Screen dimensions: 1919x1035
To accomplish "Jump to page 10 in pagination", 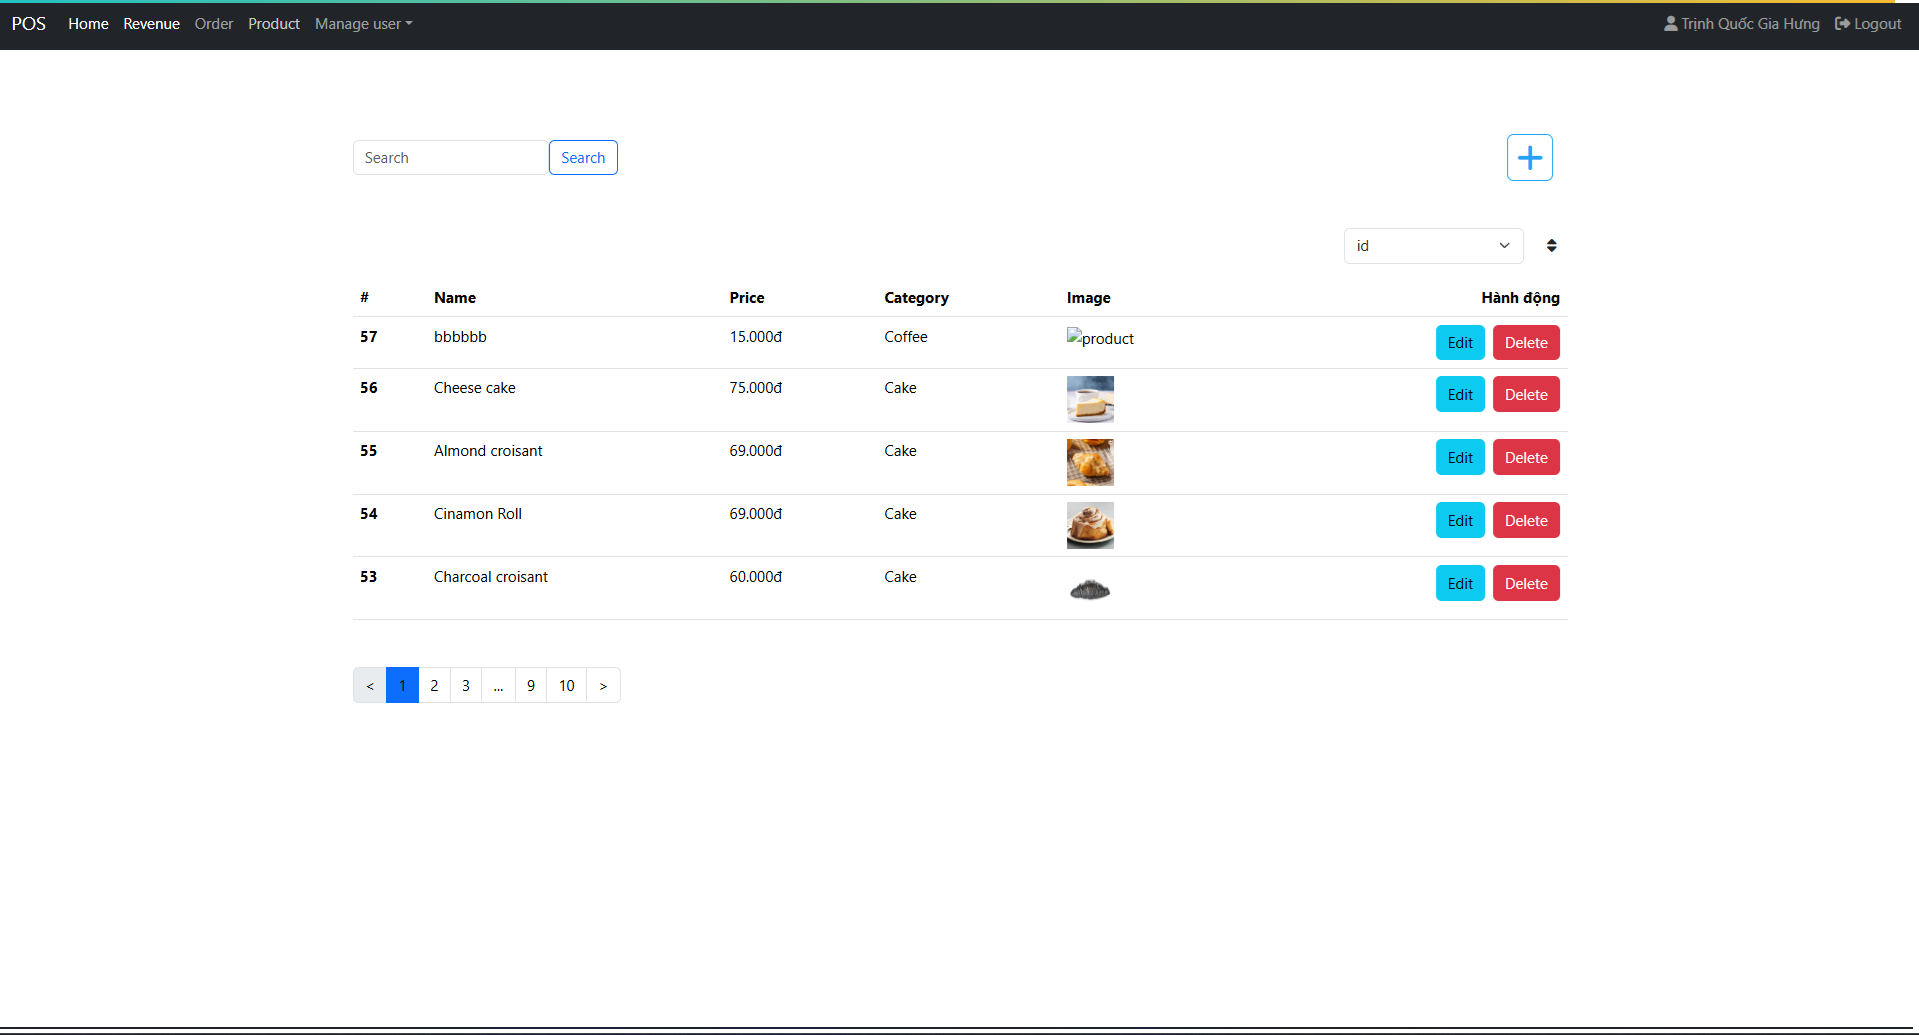I will [566, 686].
